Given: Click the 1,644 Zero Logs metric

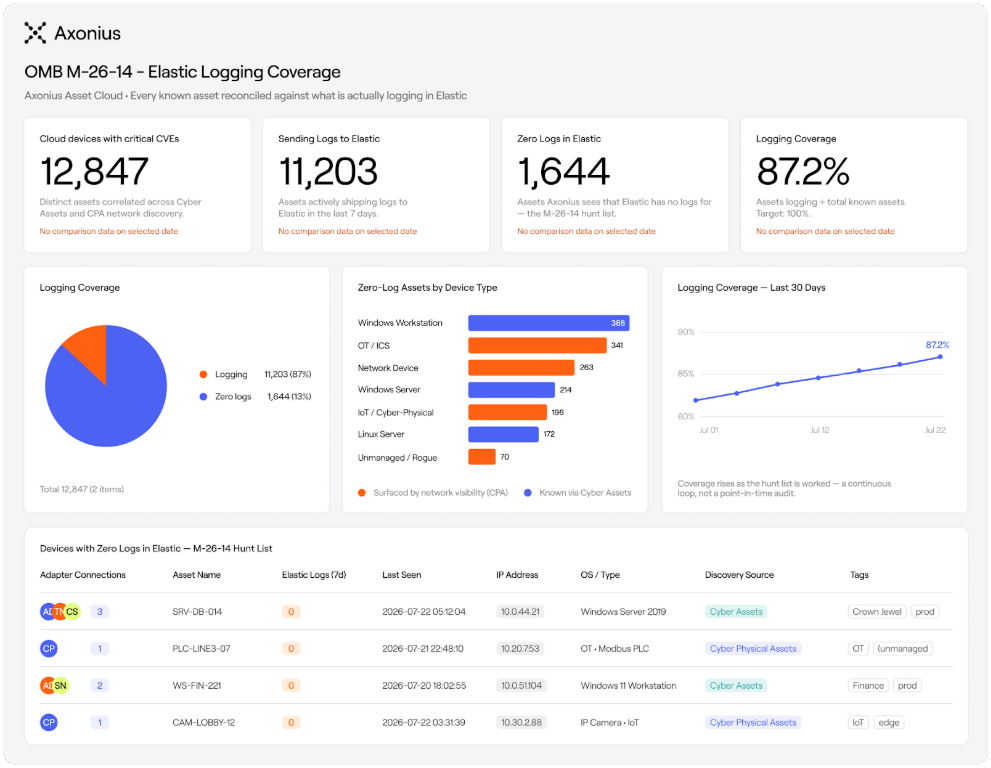Looking at the screenshot, I should tap(564, 171).
